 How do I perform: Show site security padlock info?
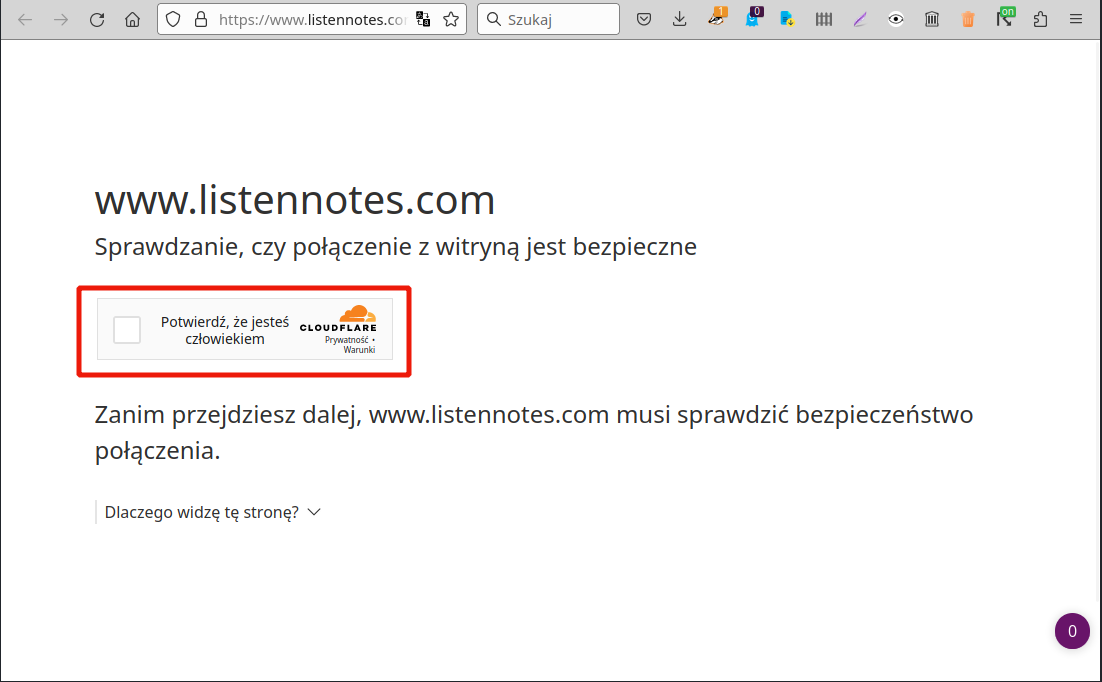point(200,19)
